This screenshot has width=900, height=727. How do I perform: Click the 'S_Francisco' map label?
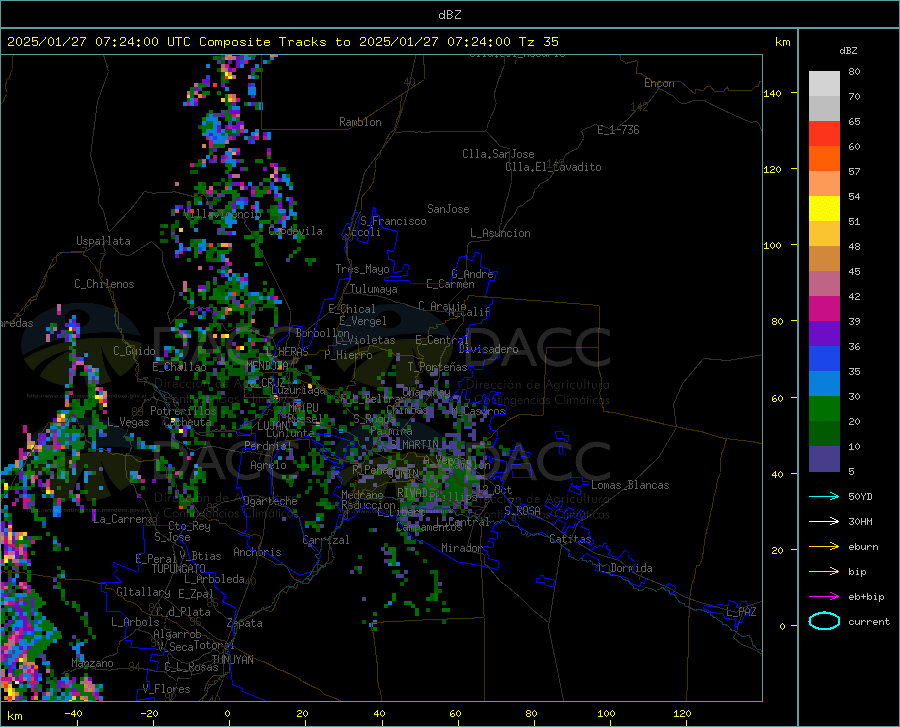tap(393, 221)
